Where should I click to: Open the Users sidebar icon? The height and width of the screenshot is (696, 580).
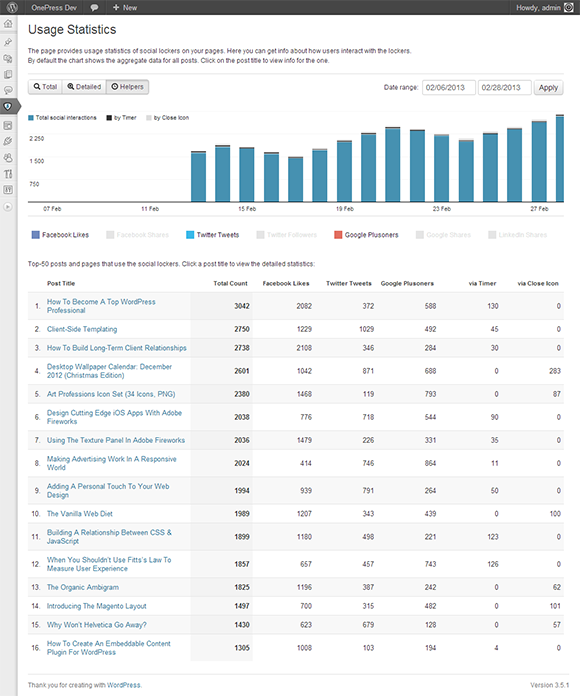coord(8,158)
